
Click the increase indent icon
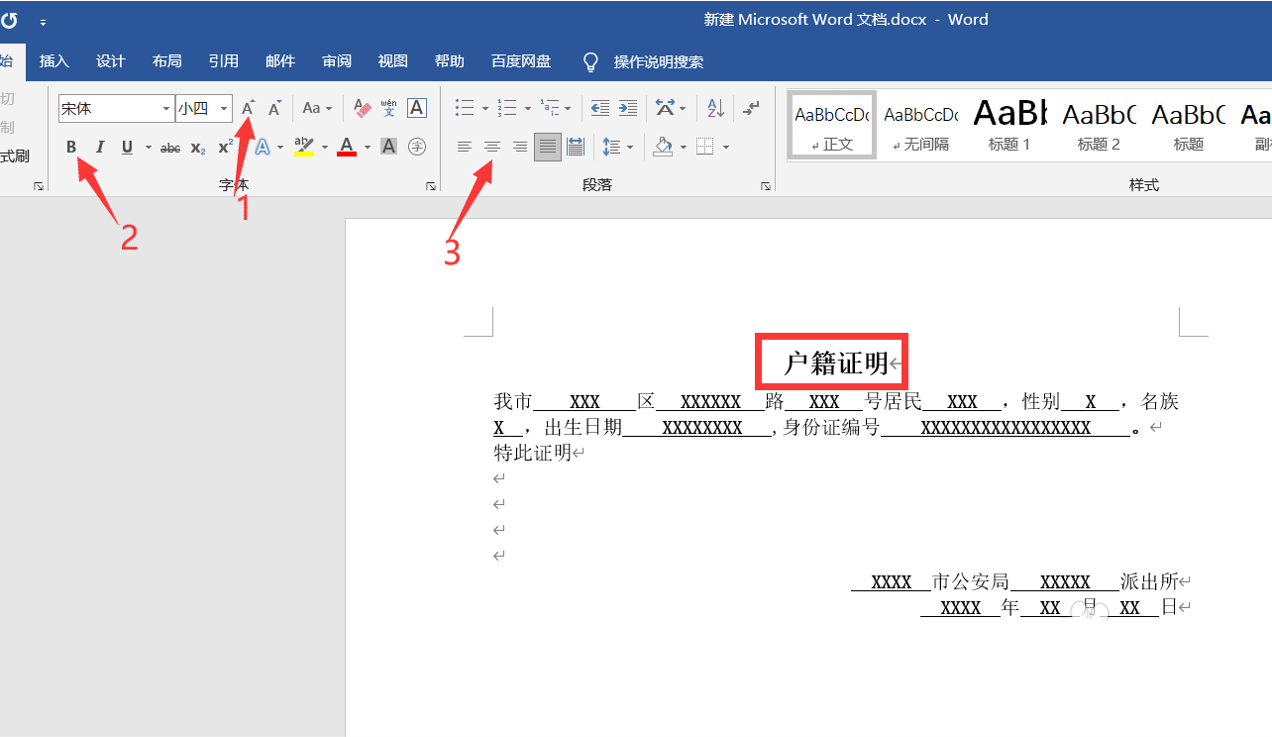[x=627, y=108]
